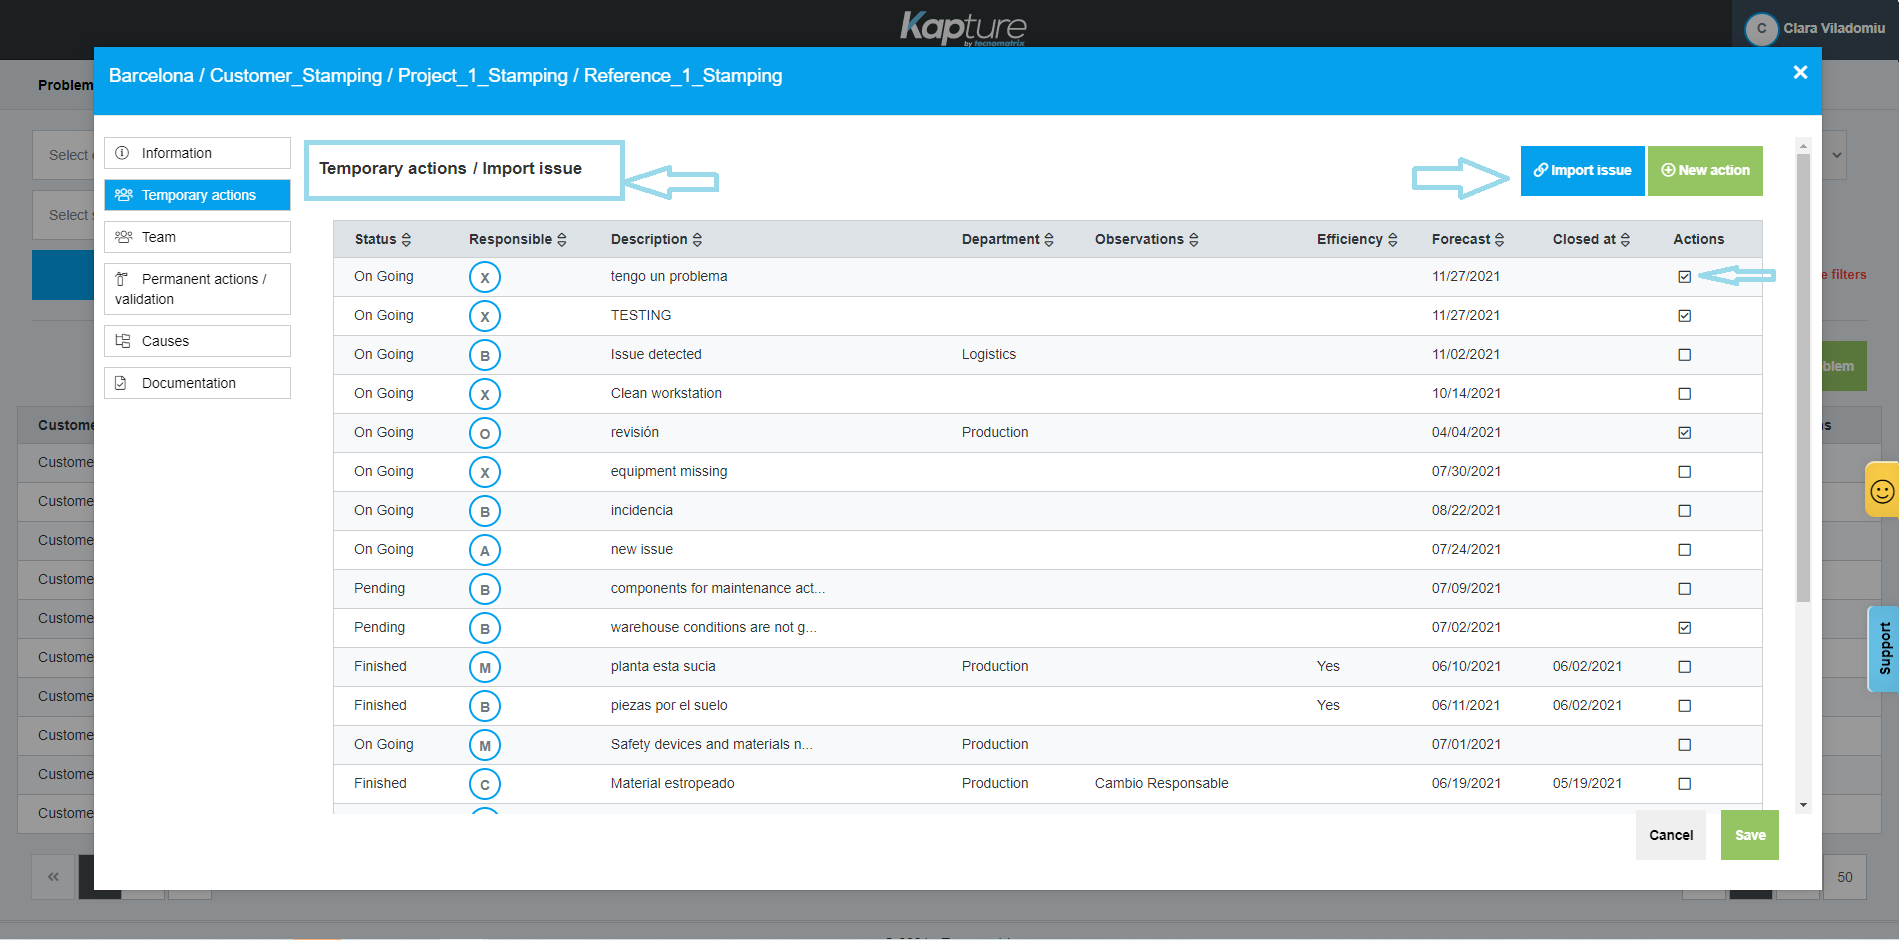The height and width of the screenshot is (940, 1899).
Task: Uncheck the 'warehouse conditions' row checkbox
Action: pyautogui.click(x=1684, y=628)
